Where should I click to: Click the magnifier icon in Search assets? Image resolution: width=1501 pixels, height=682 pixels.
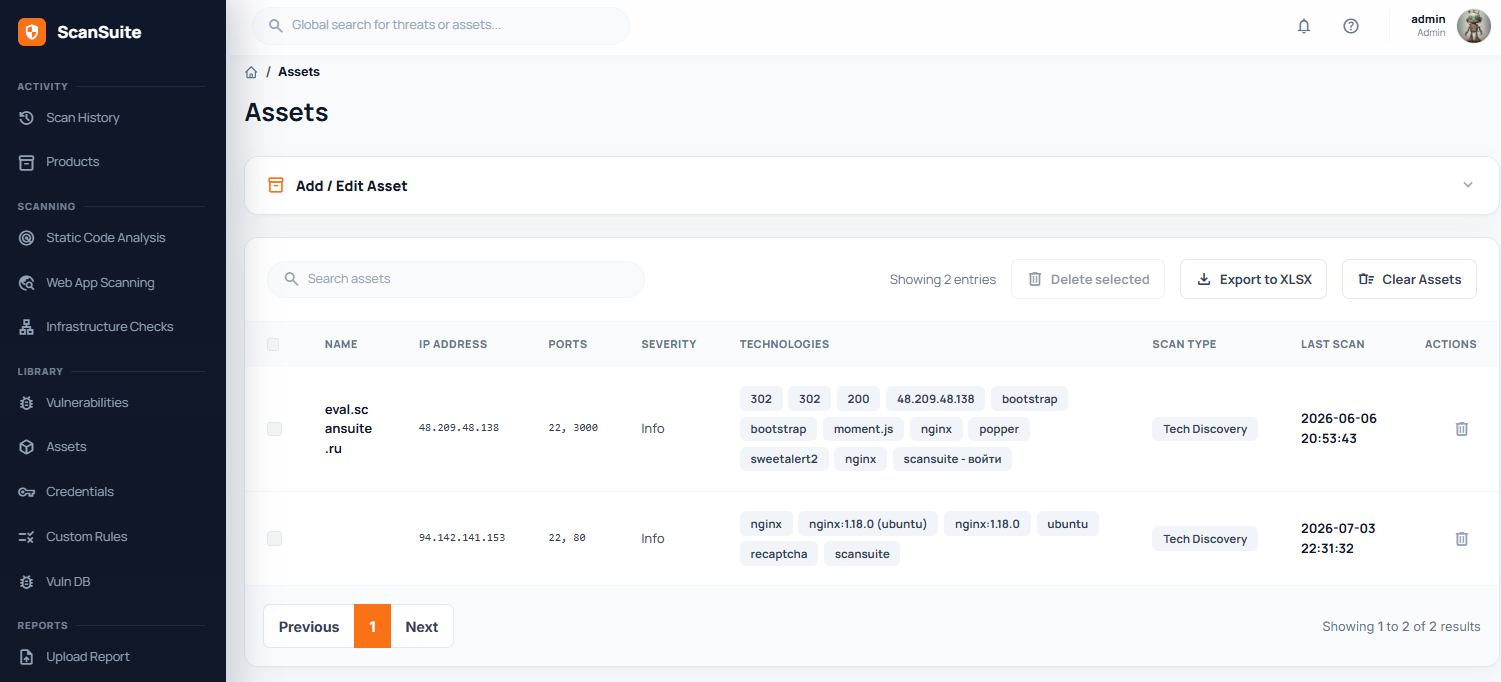coord(292,279)
